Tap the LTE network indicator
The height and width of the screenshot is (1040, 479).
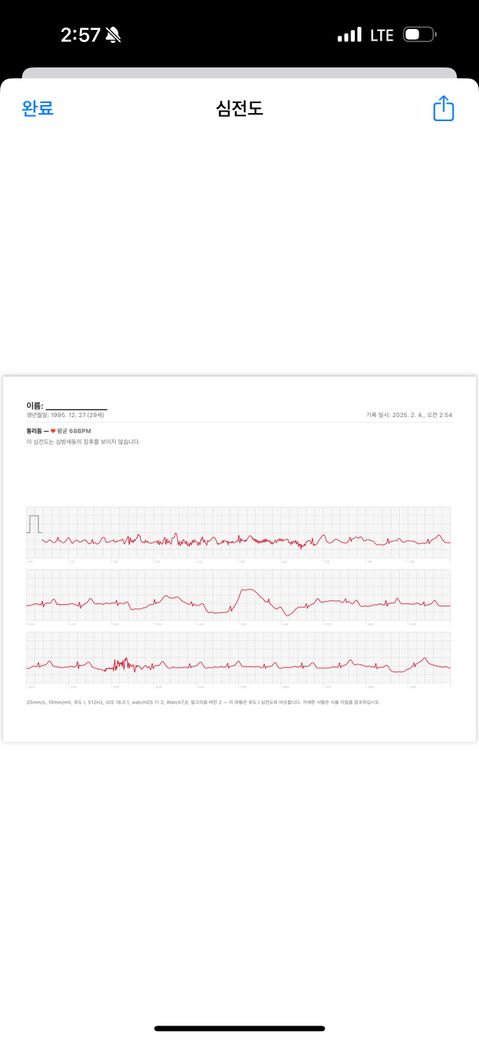(x=382, y=35)
